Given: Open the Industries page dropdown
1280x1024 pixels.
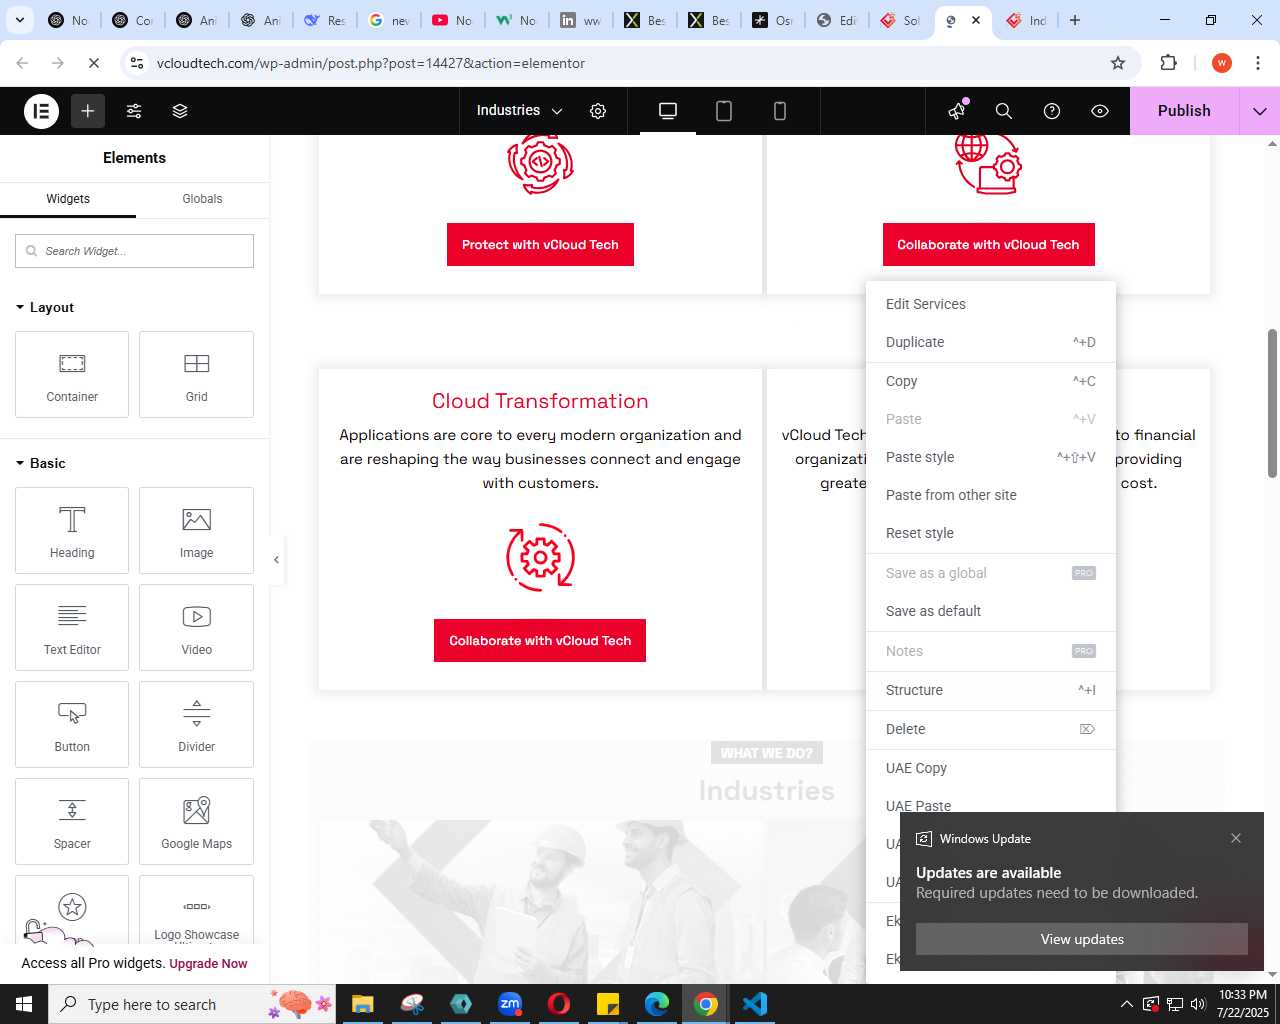Looking at the screenshot, I should [519, 111].
